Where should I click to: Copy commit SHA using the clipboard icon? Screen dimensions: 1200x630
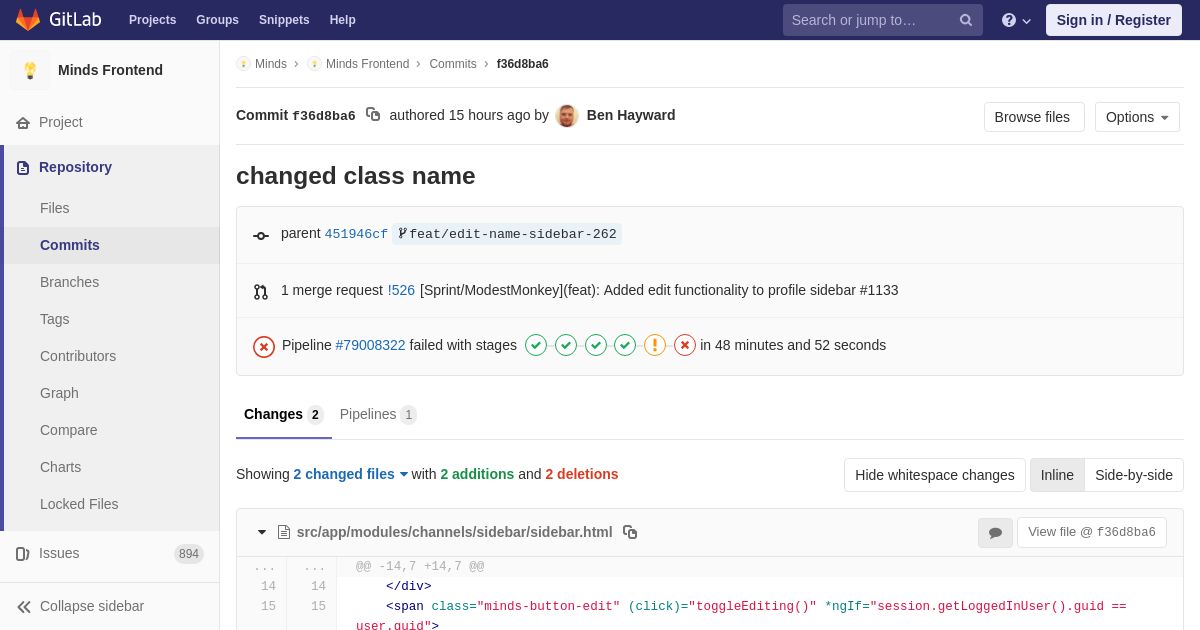[373, 115]
